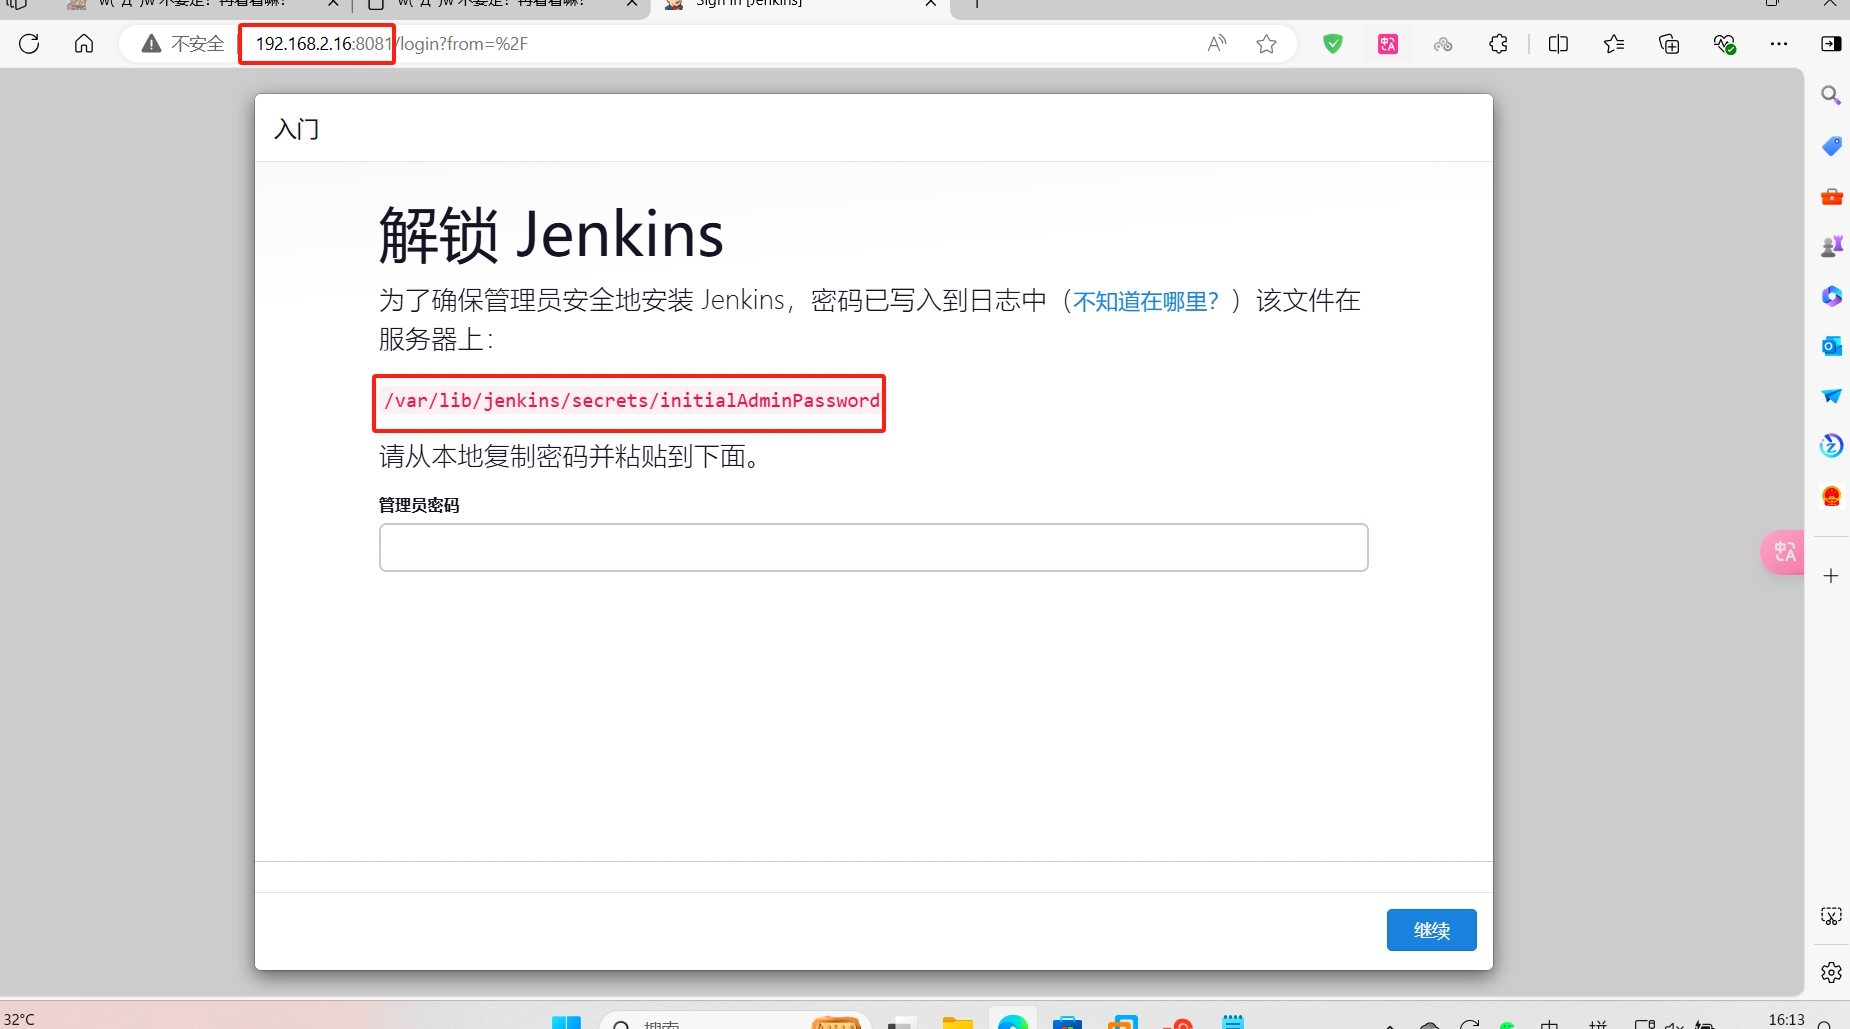Open Collections panel
Screen dimensions: 1850x1029
1669,43
